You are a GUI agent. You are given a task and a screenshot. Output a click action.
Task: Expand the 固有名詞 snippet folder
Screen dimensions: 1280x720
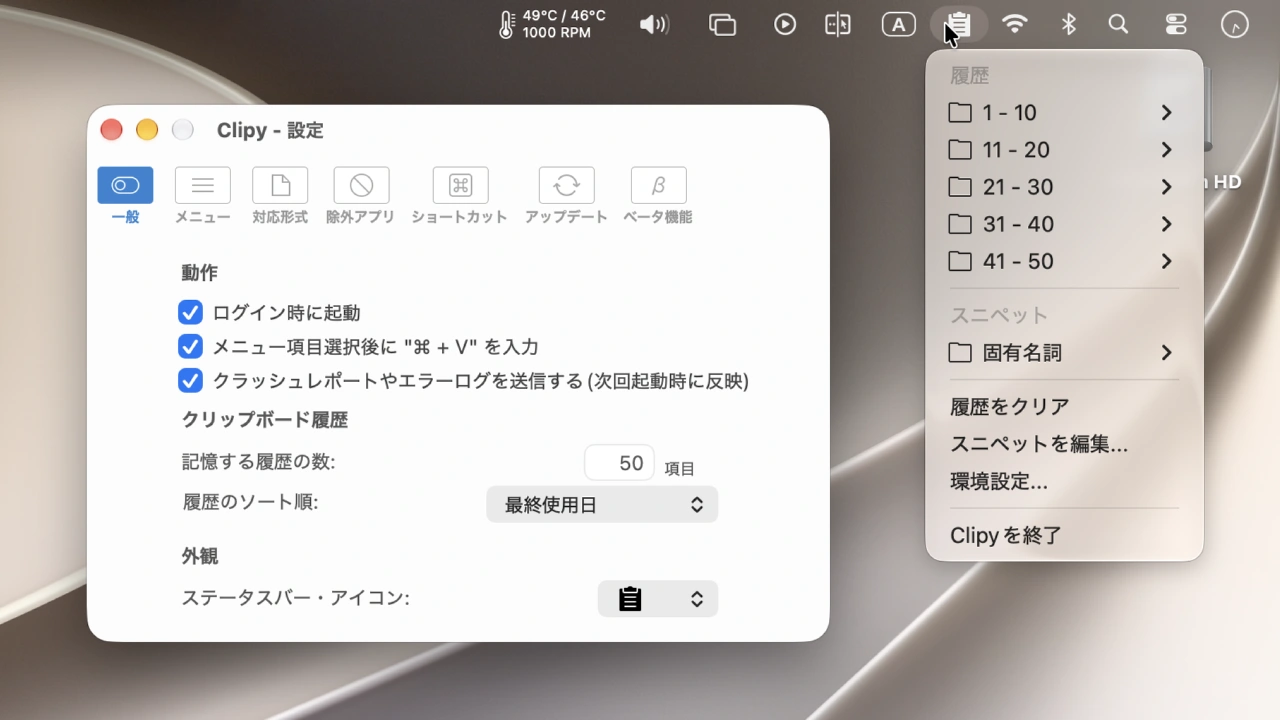click(x=1064, y=353)
